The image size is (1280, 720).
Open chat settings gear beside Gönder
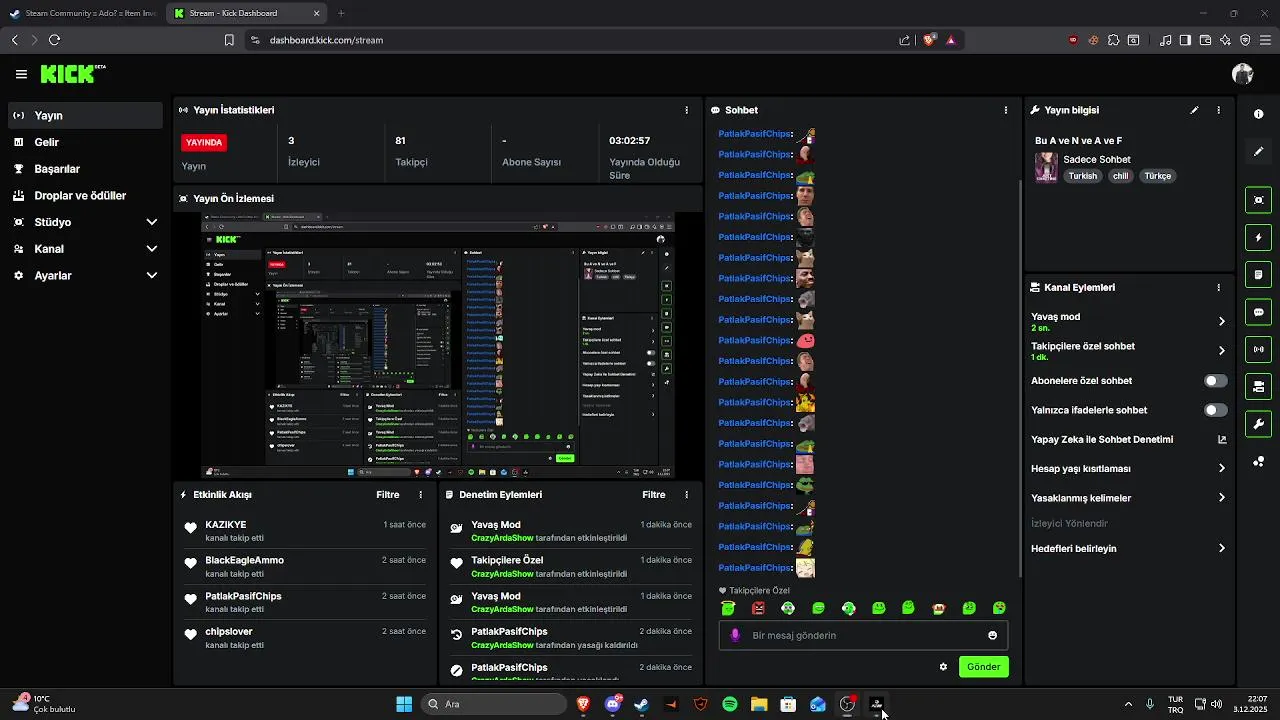click(943, 666)
